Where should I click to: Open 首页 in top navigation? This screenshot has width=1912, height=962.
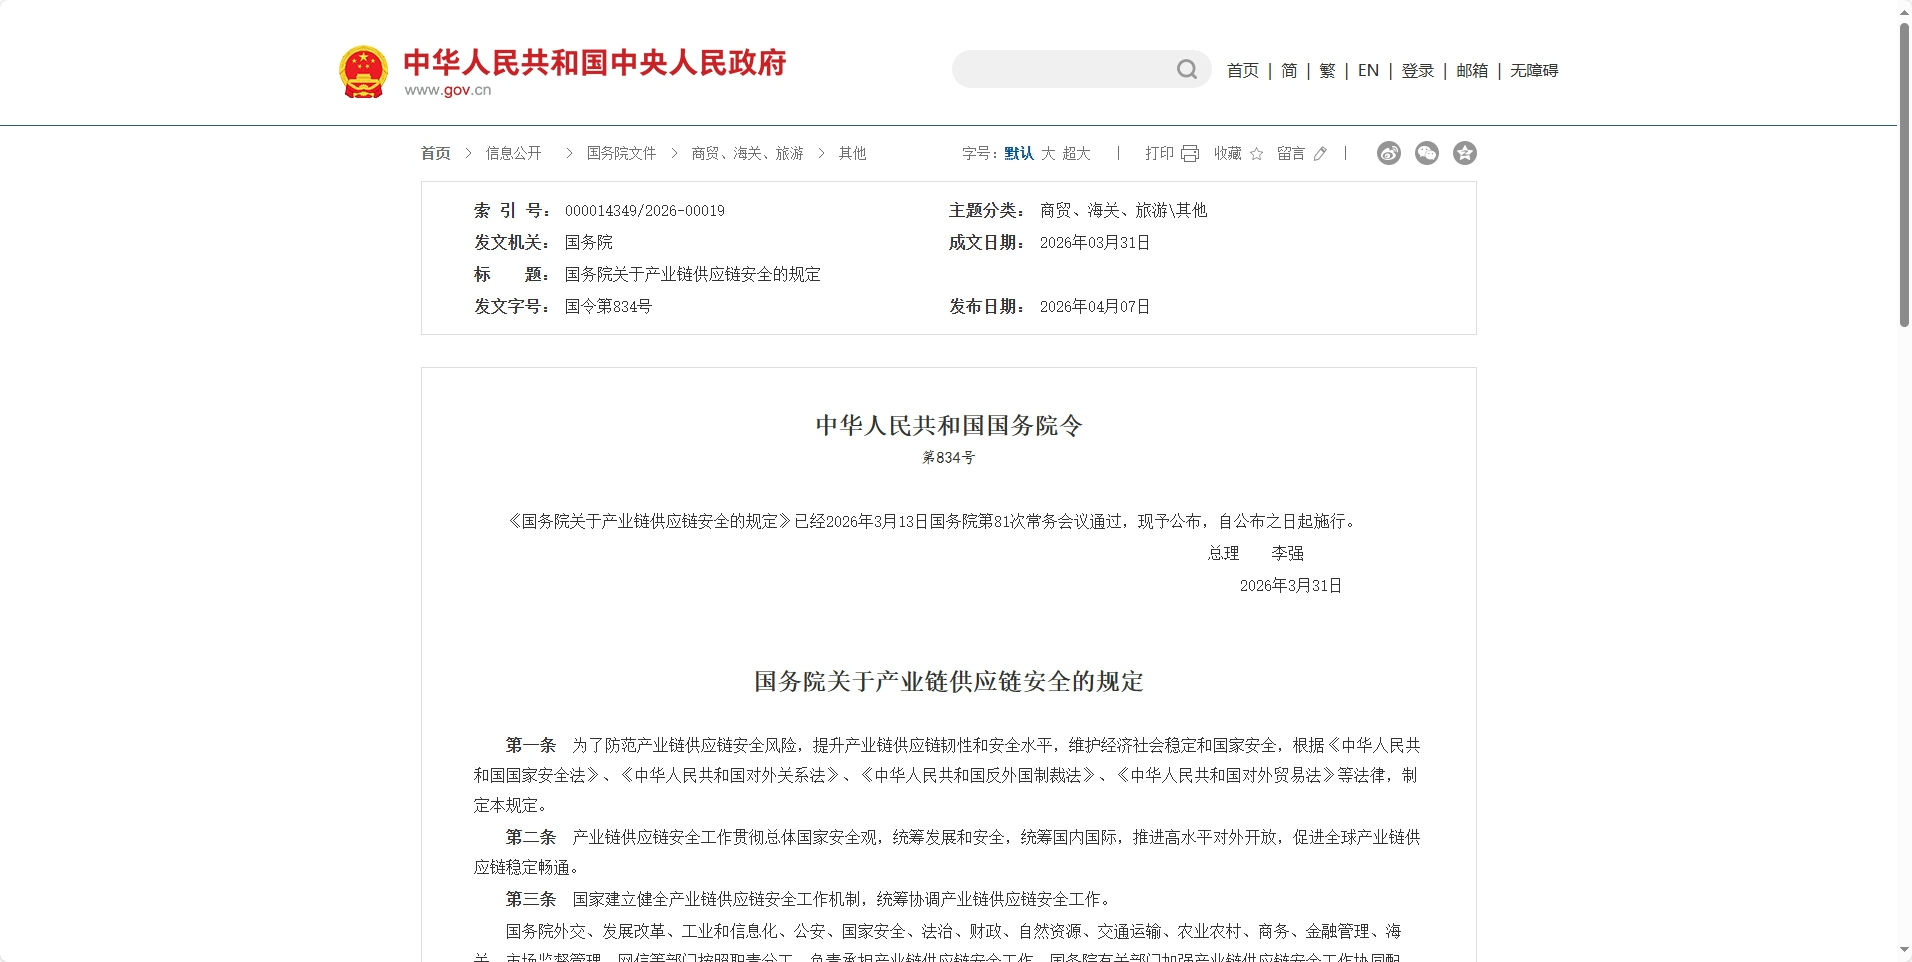tap(1242, 70)
